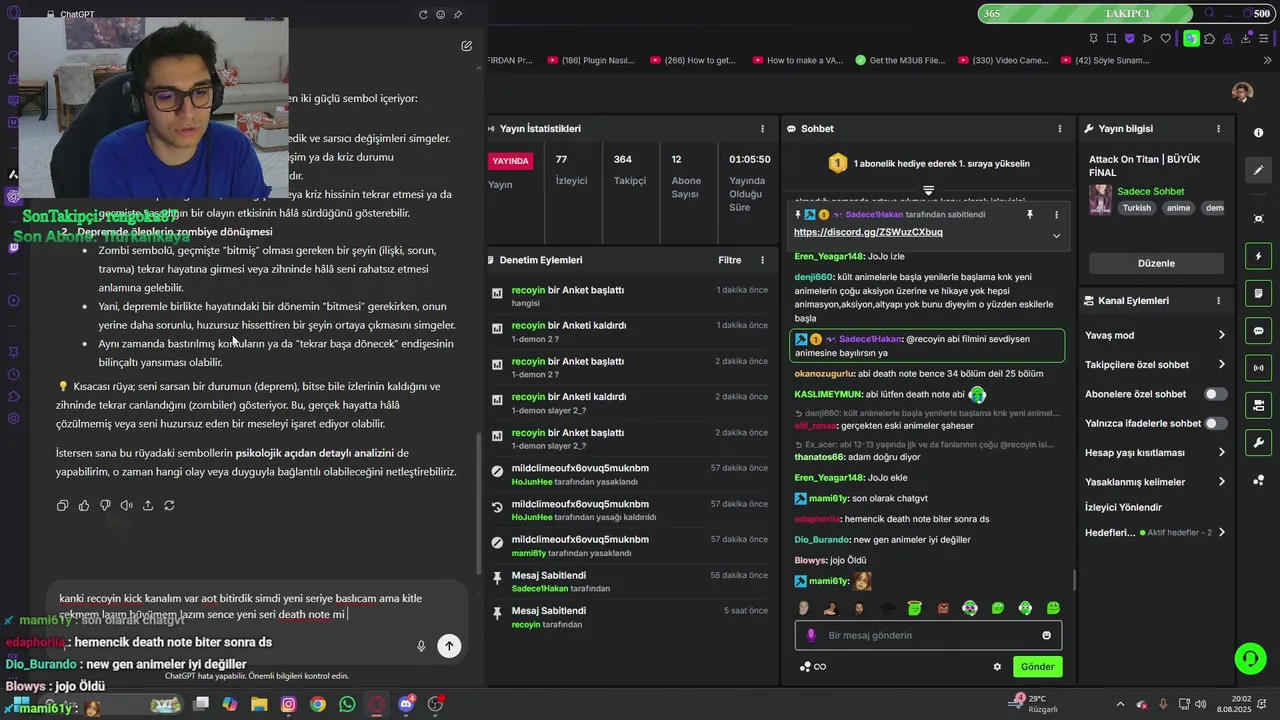Image resolution: width=1280 pixels, height=720 pixels.
Task: Open bookmark How to make a VA...
Action: point(797,60)
